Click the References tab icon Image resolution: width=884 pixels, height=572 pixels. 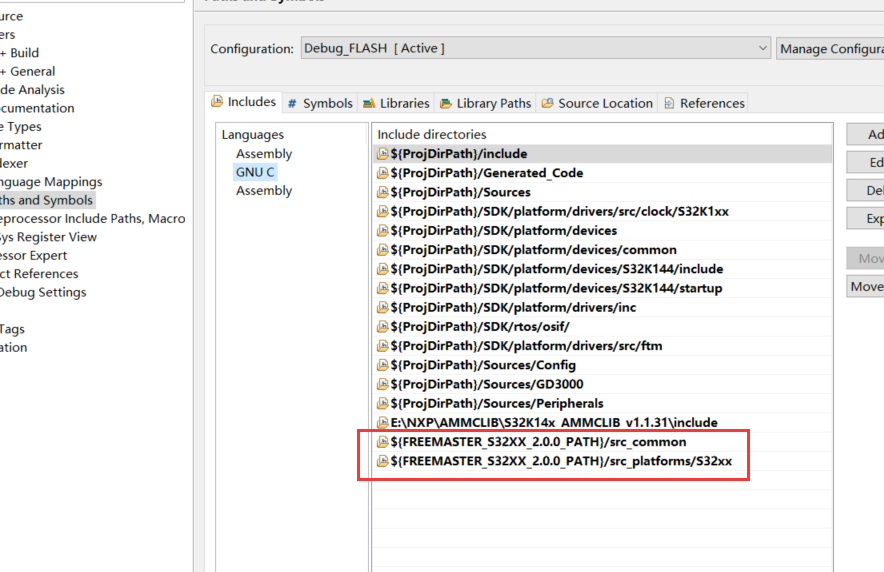point(669,103)
